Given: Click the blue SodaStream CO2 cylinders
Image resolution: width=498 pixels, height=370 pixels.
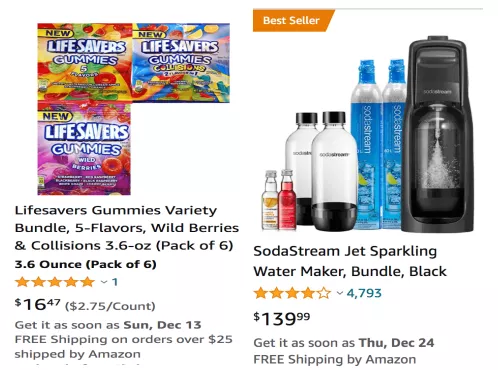Looking at the screenshot, I should 378,144.
